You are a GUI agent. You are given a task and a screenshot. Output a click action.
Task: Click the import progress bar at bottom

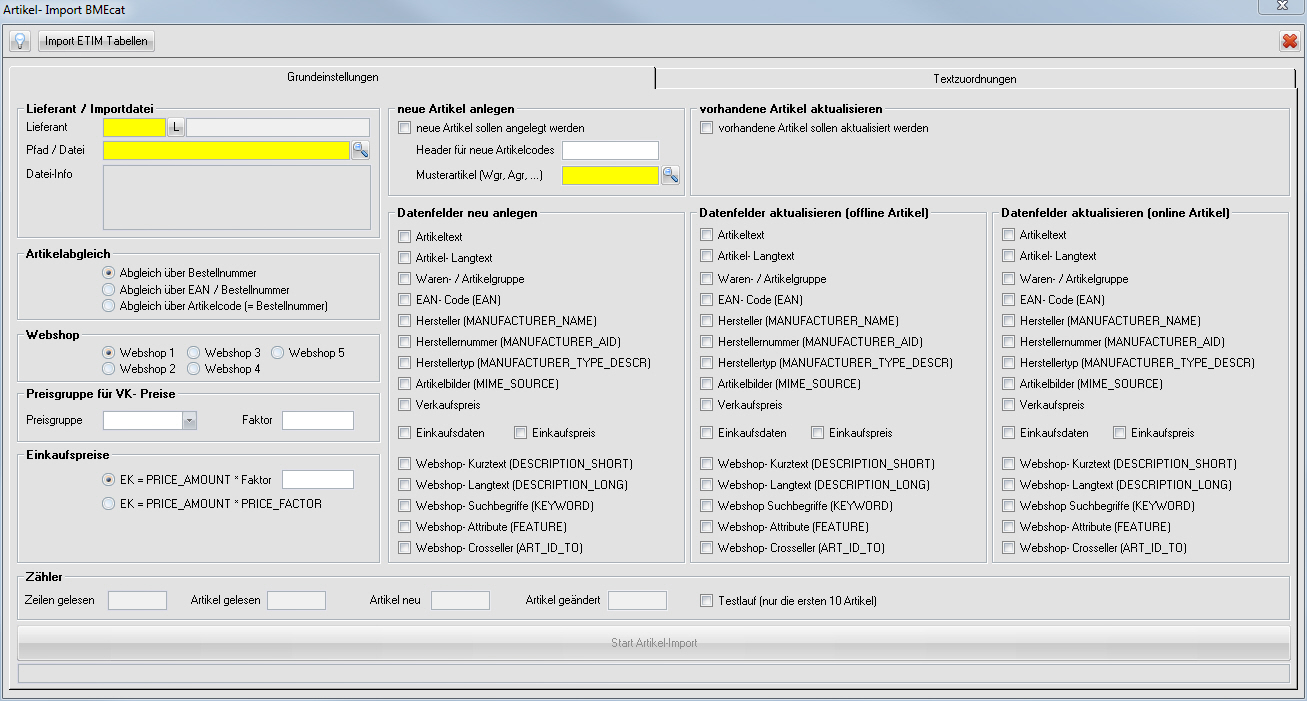[x=654, y=674]
